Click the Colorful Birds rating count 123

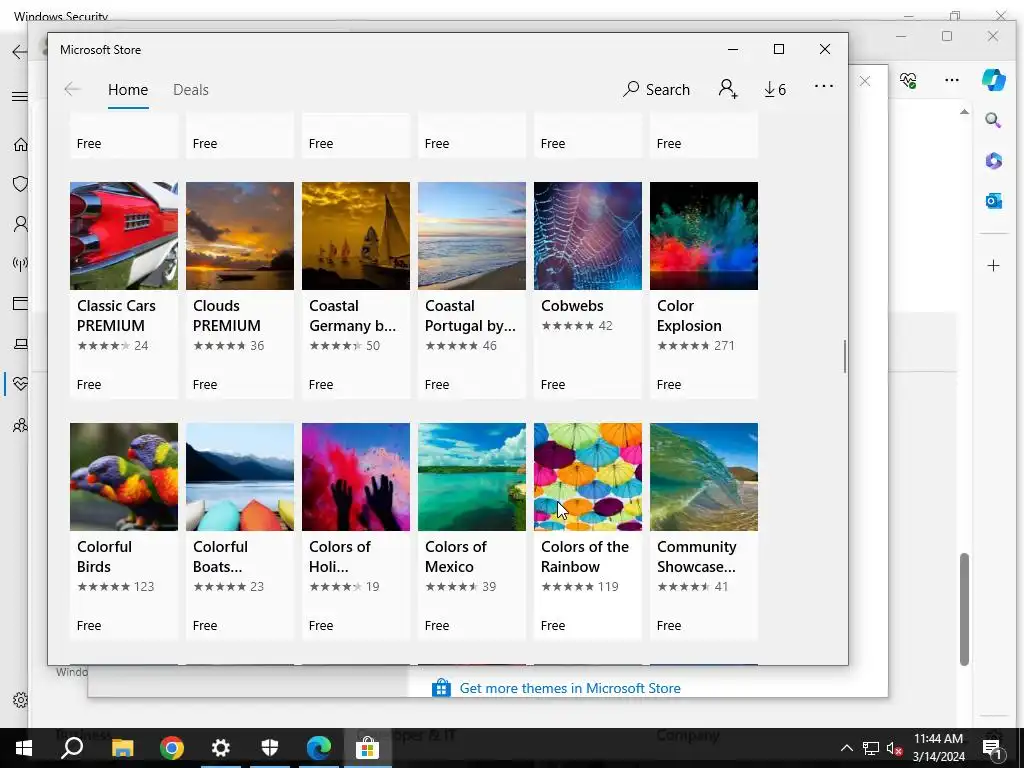coord(144,586)
